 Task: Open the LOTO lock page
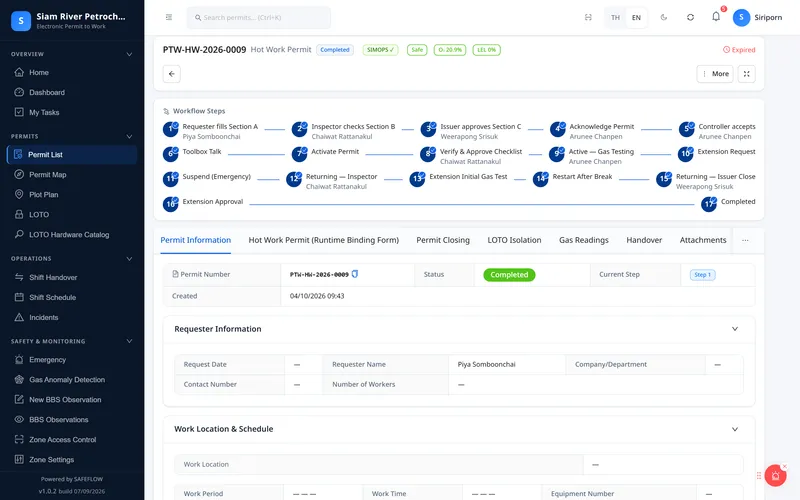(71, 214)
